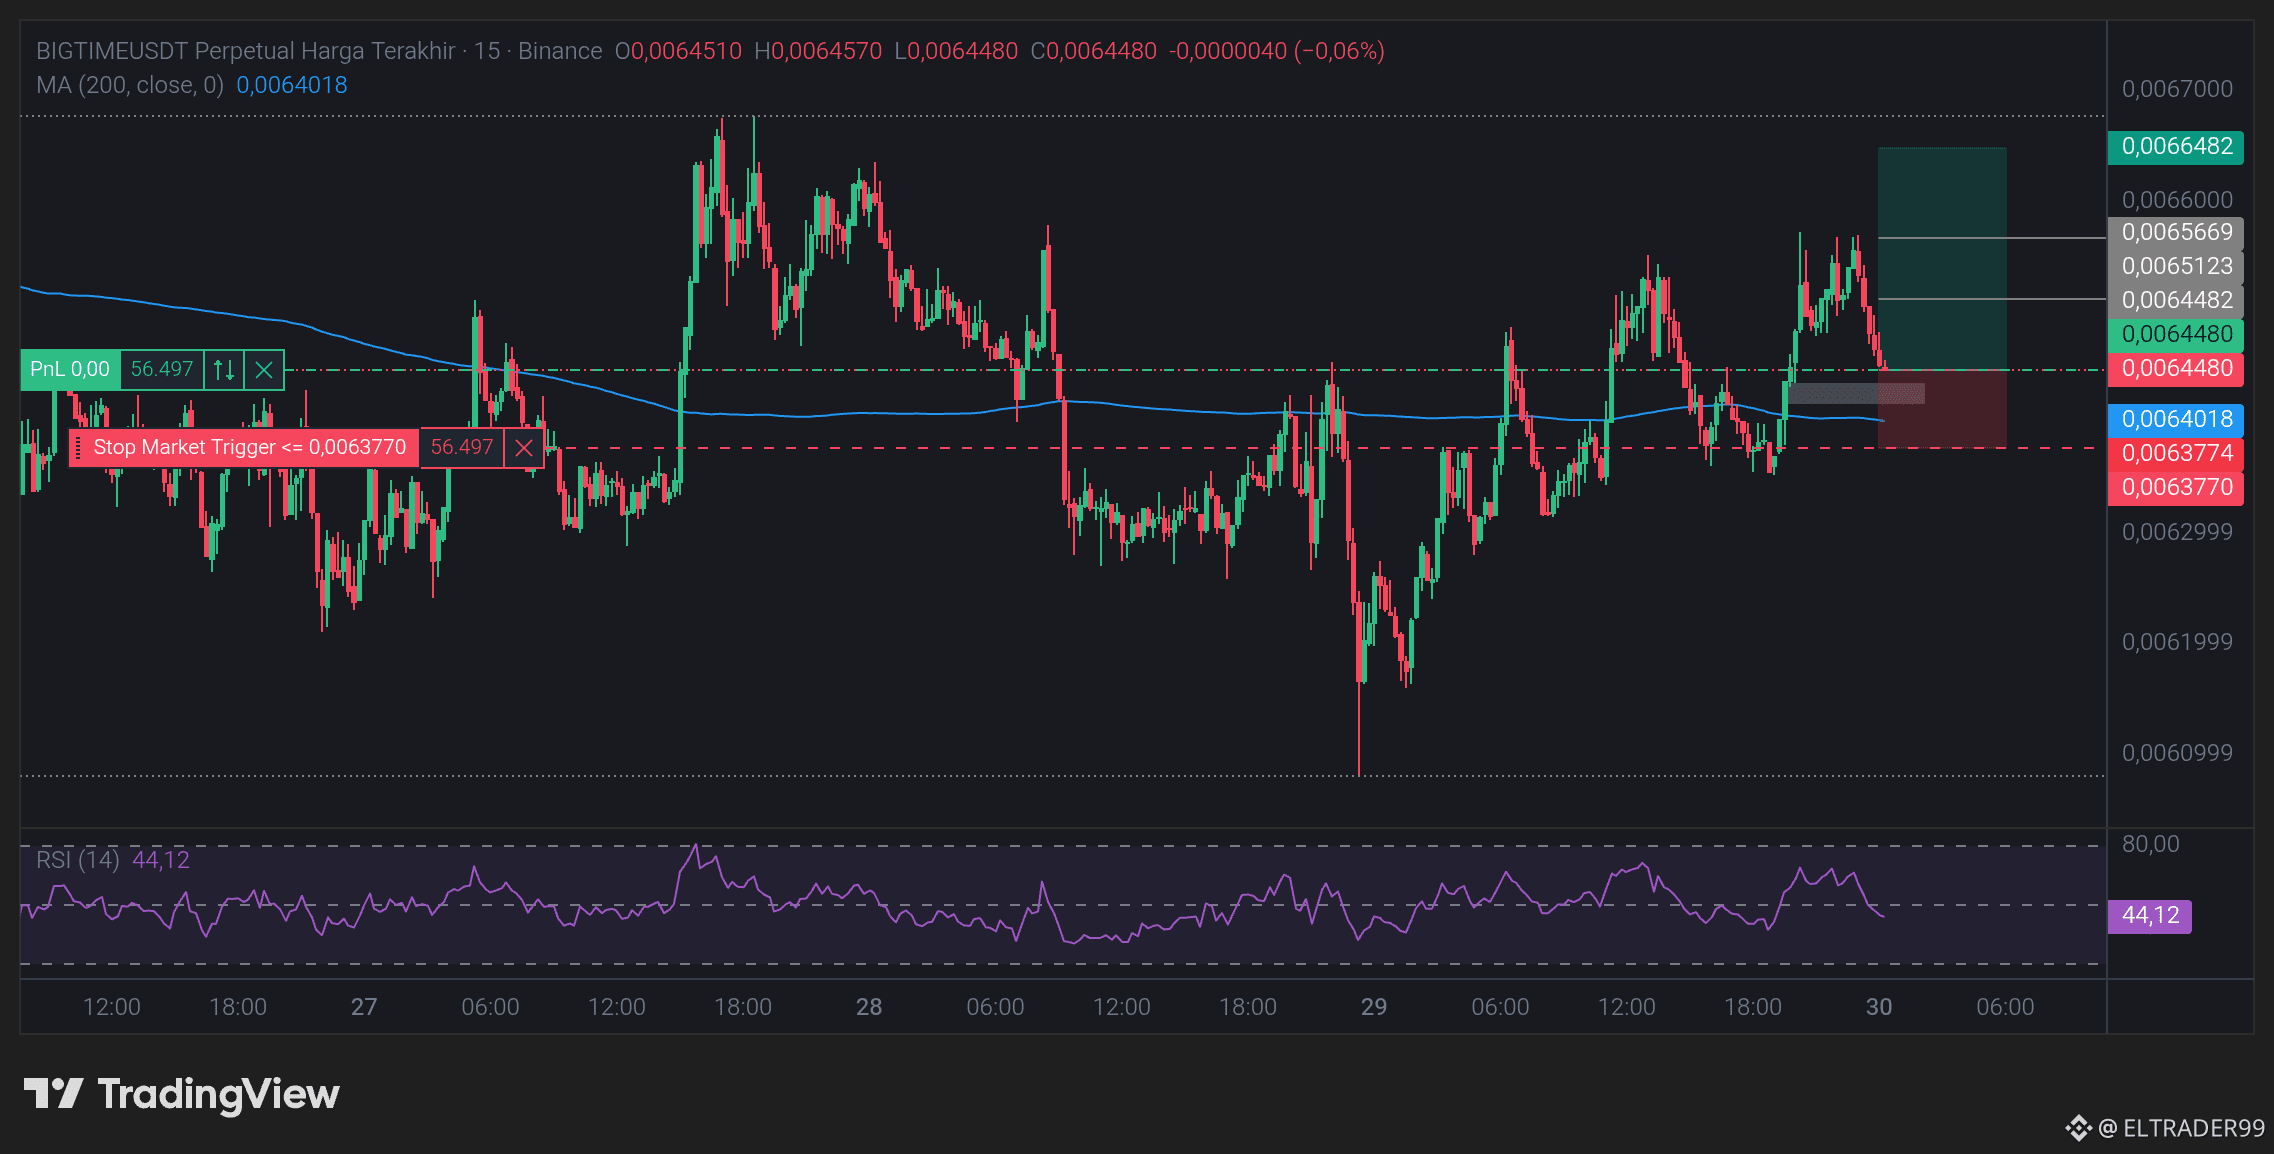Click blue MA price label 0,0064018

[x=2176, y=420]
